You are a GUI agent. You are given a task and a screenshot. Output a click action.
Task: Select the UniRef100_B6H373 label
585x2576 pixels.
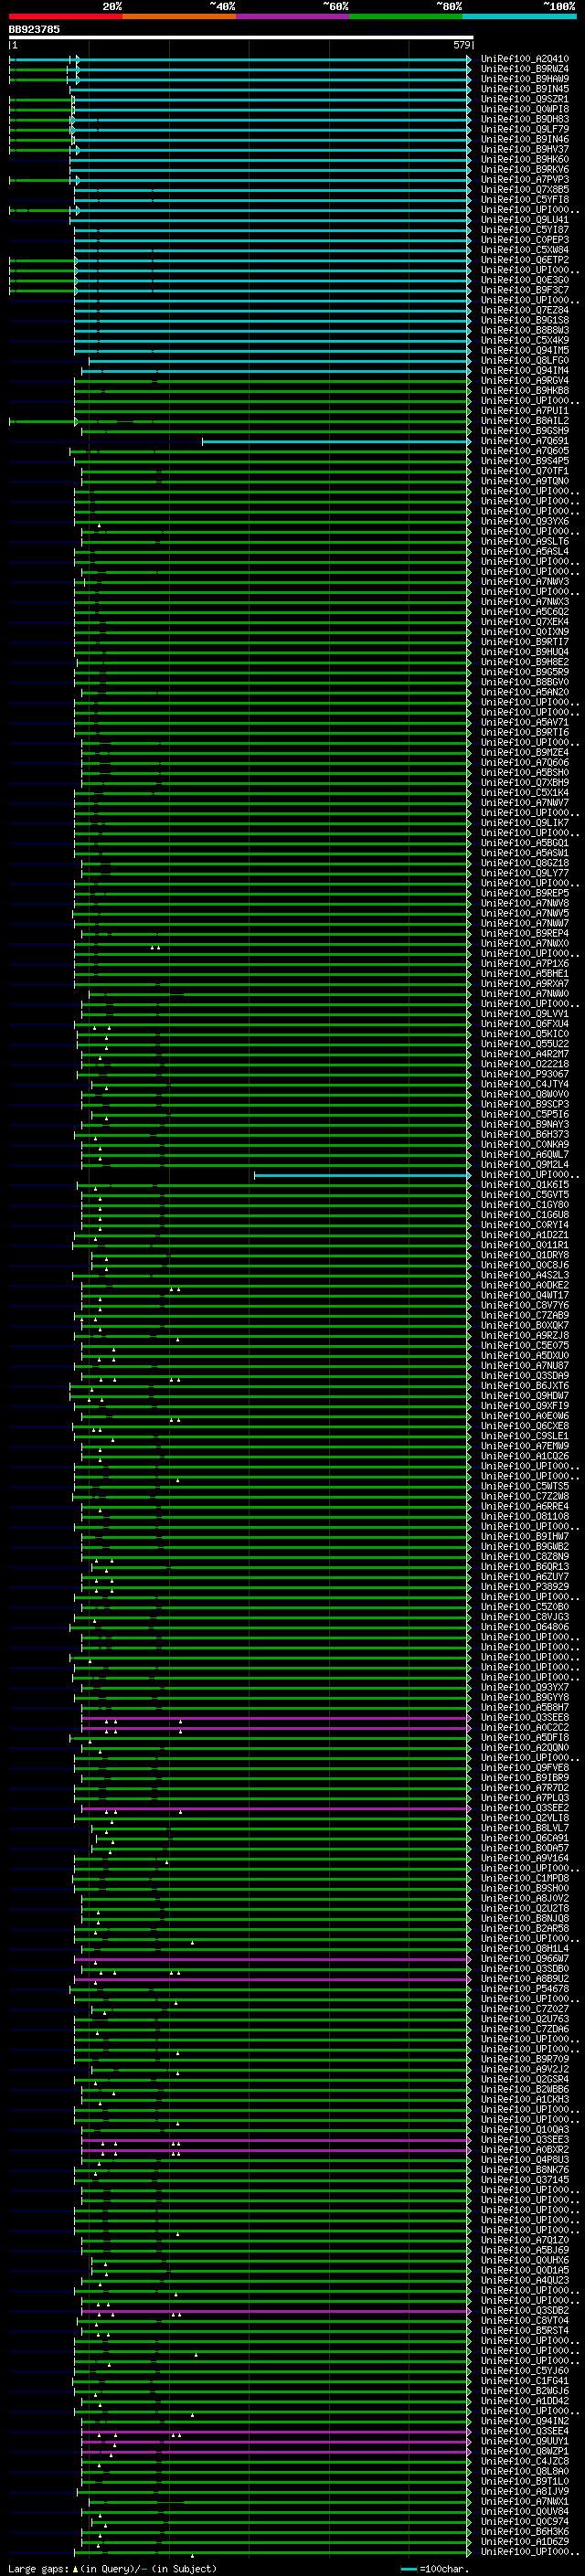coord(525,1135)
